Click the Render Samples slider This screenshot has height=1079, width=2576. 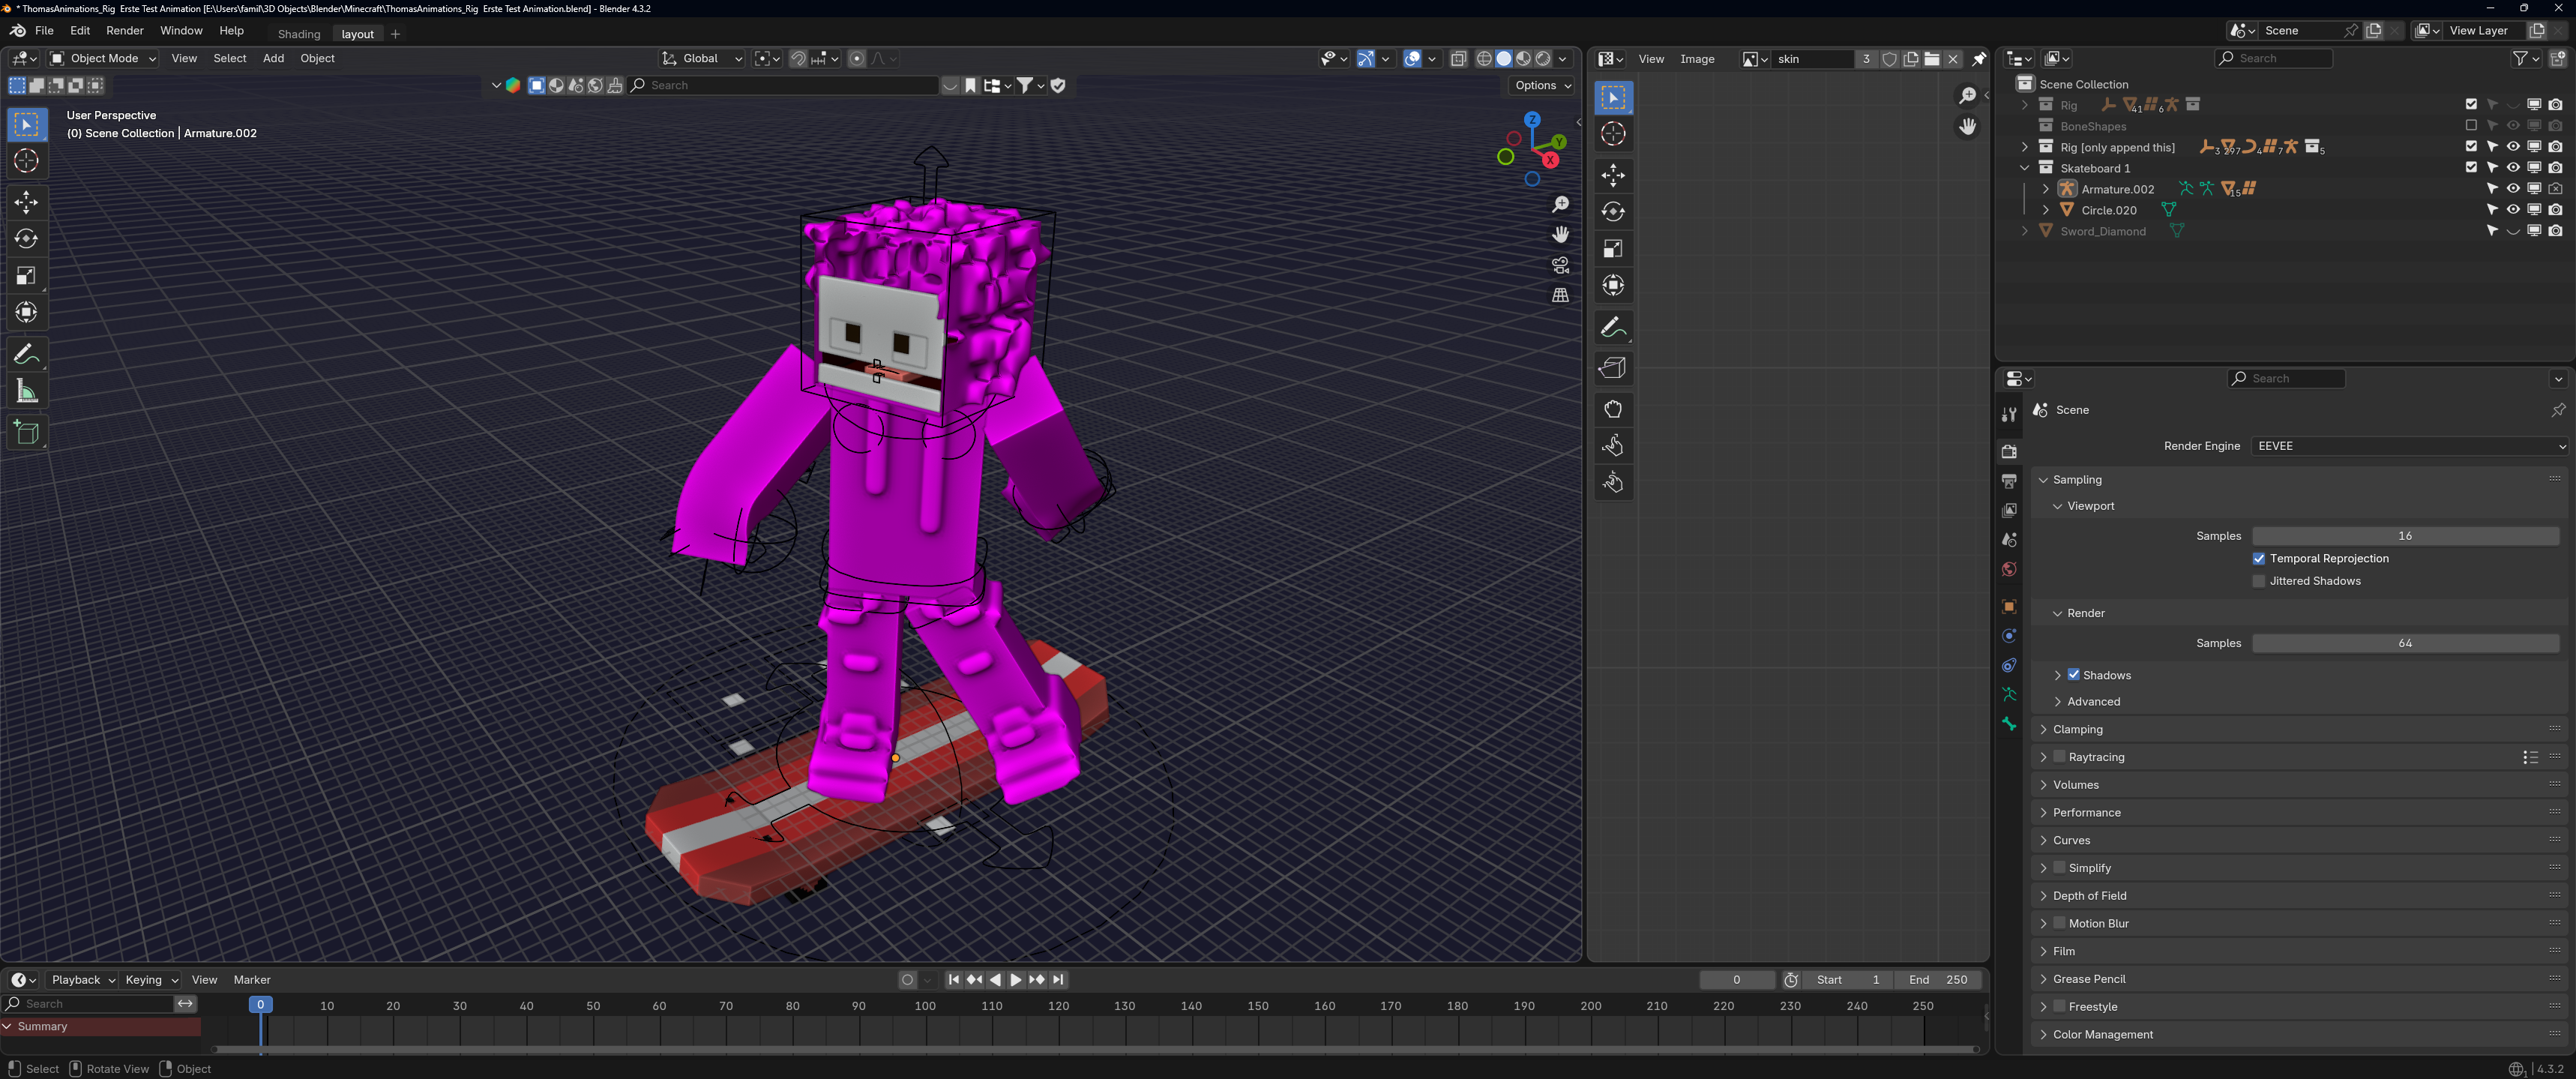2404,643
